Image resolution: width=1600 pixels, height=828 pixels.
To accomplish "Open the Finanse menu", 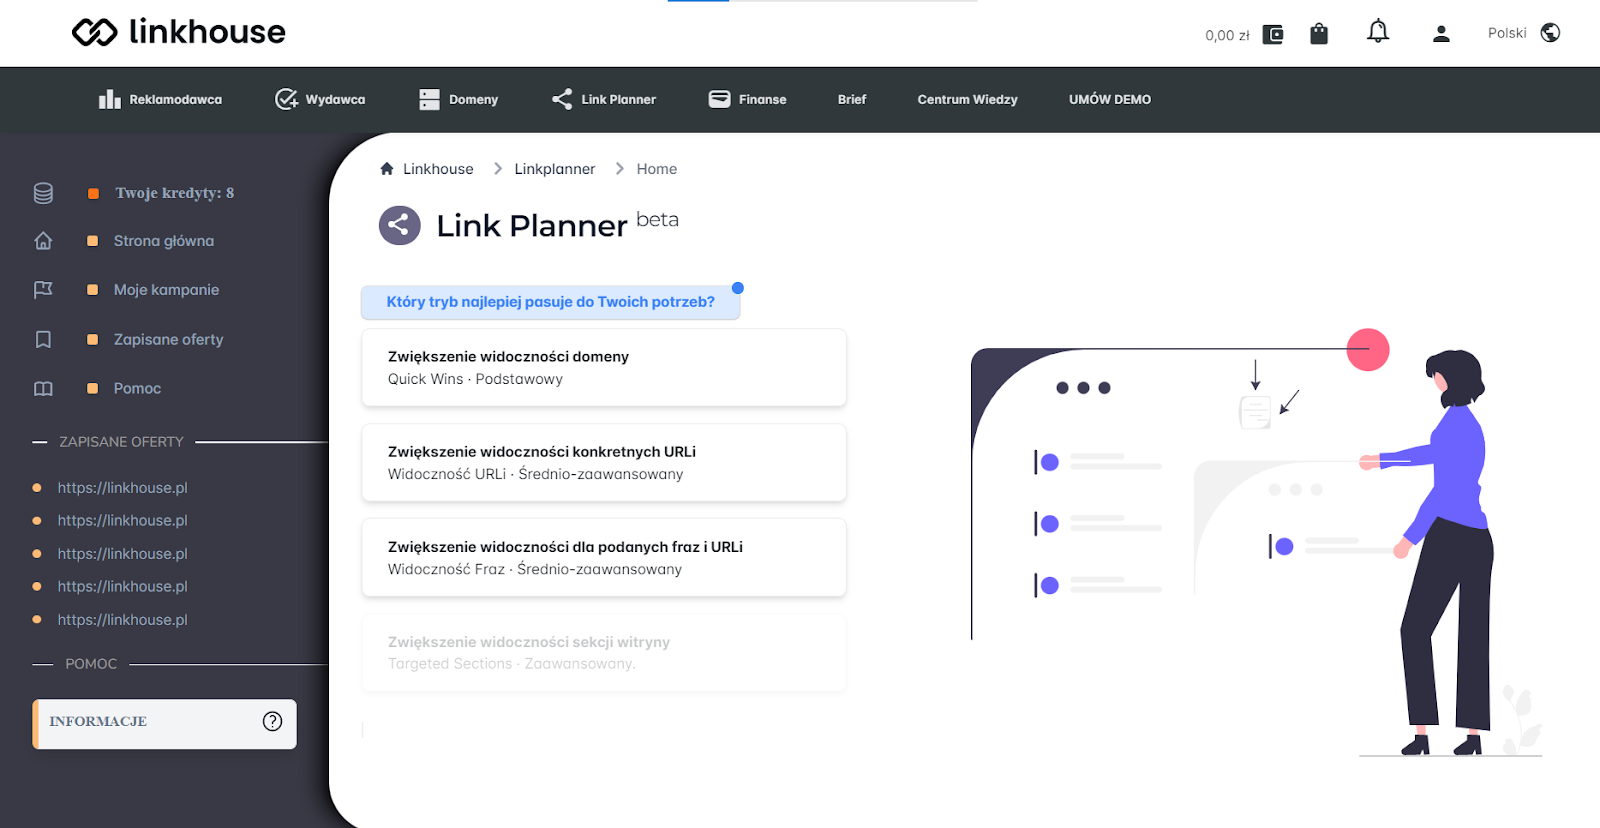I will [x=748, y=99].
